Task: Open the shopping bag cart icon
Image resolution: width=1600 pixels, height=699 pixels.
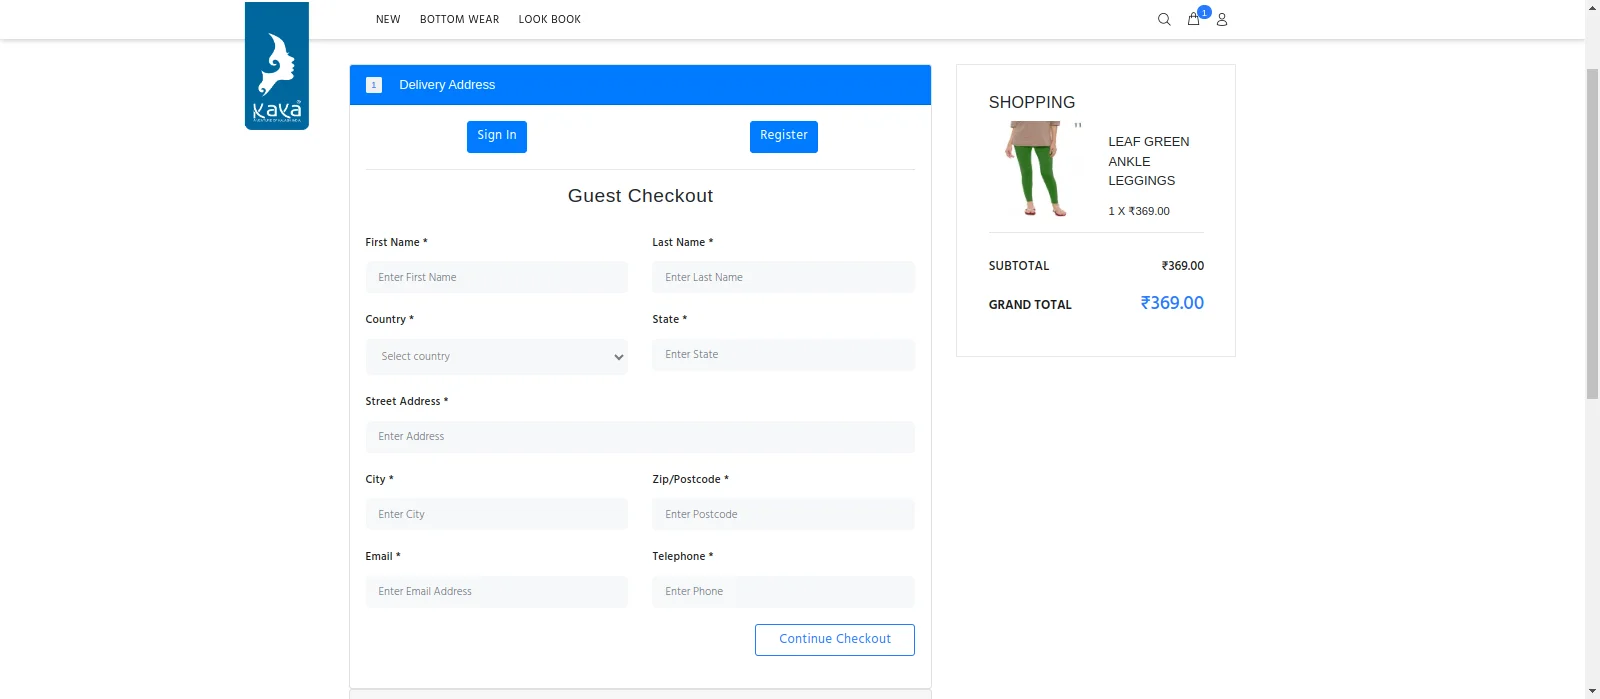Action: [x=1193, y=19]
